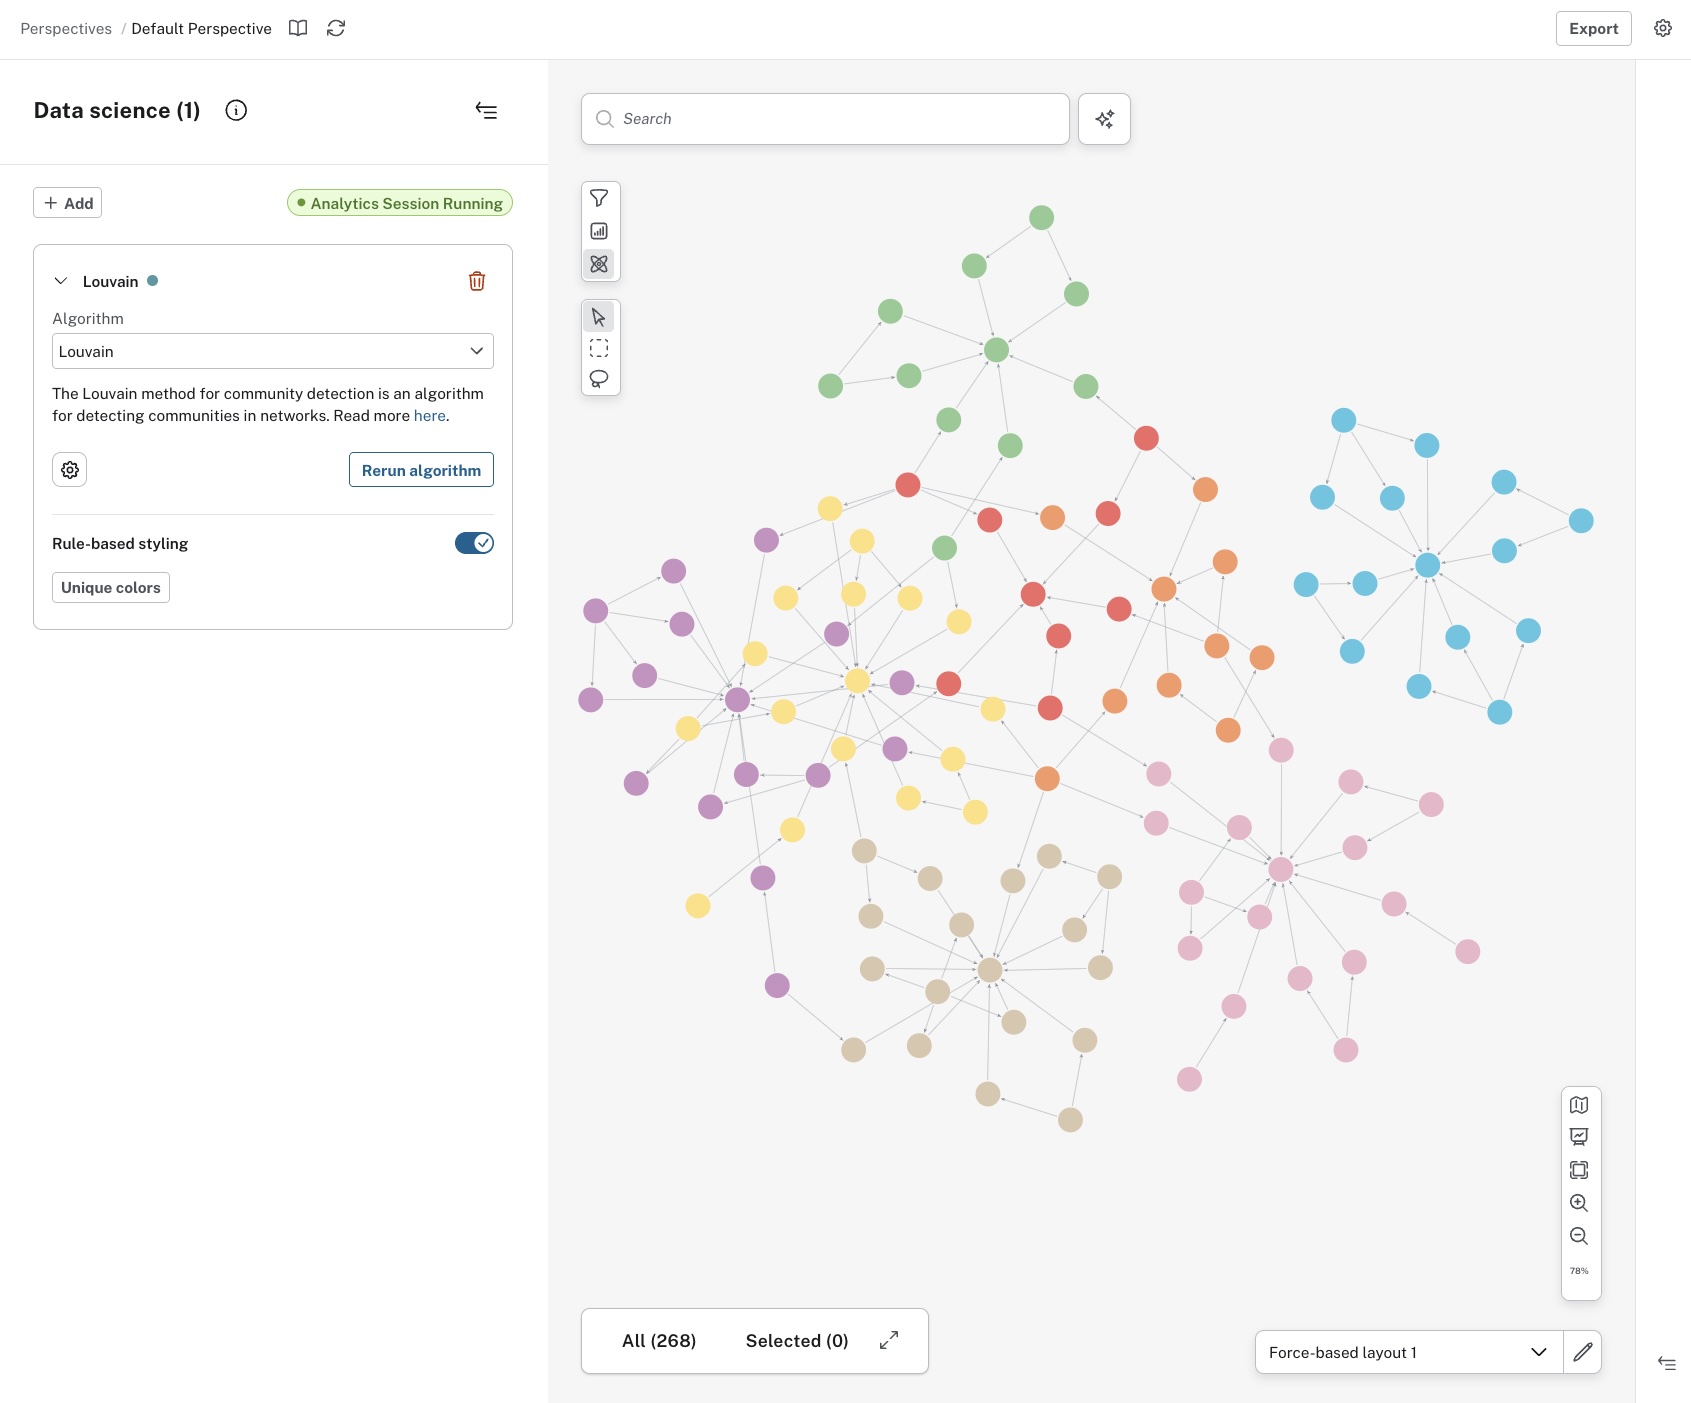Switch to the Selected (0) tab
Screen dimensions: 1691x1403
click(797, 1341)
